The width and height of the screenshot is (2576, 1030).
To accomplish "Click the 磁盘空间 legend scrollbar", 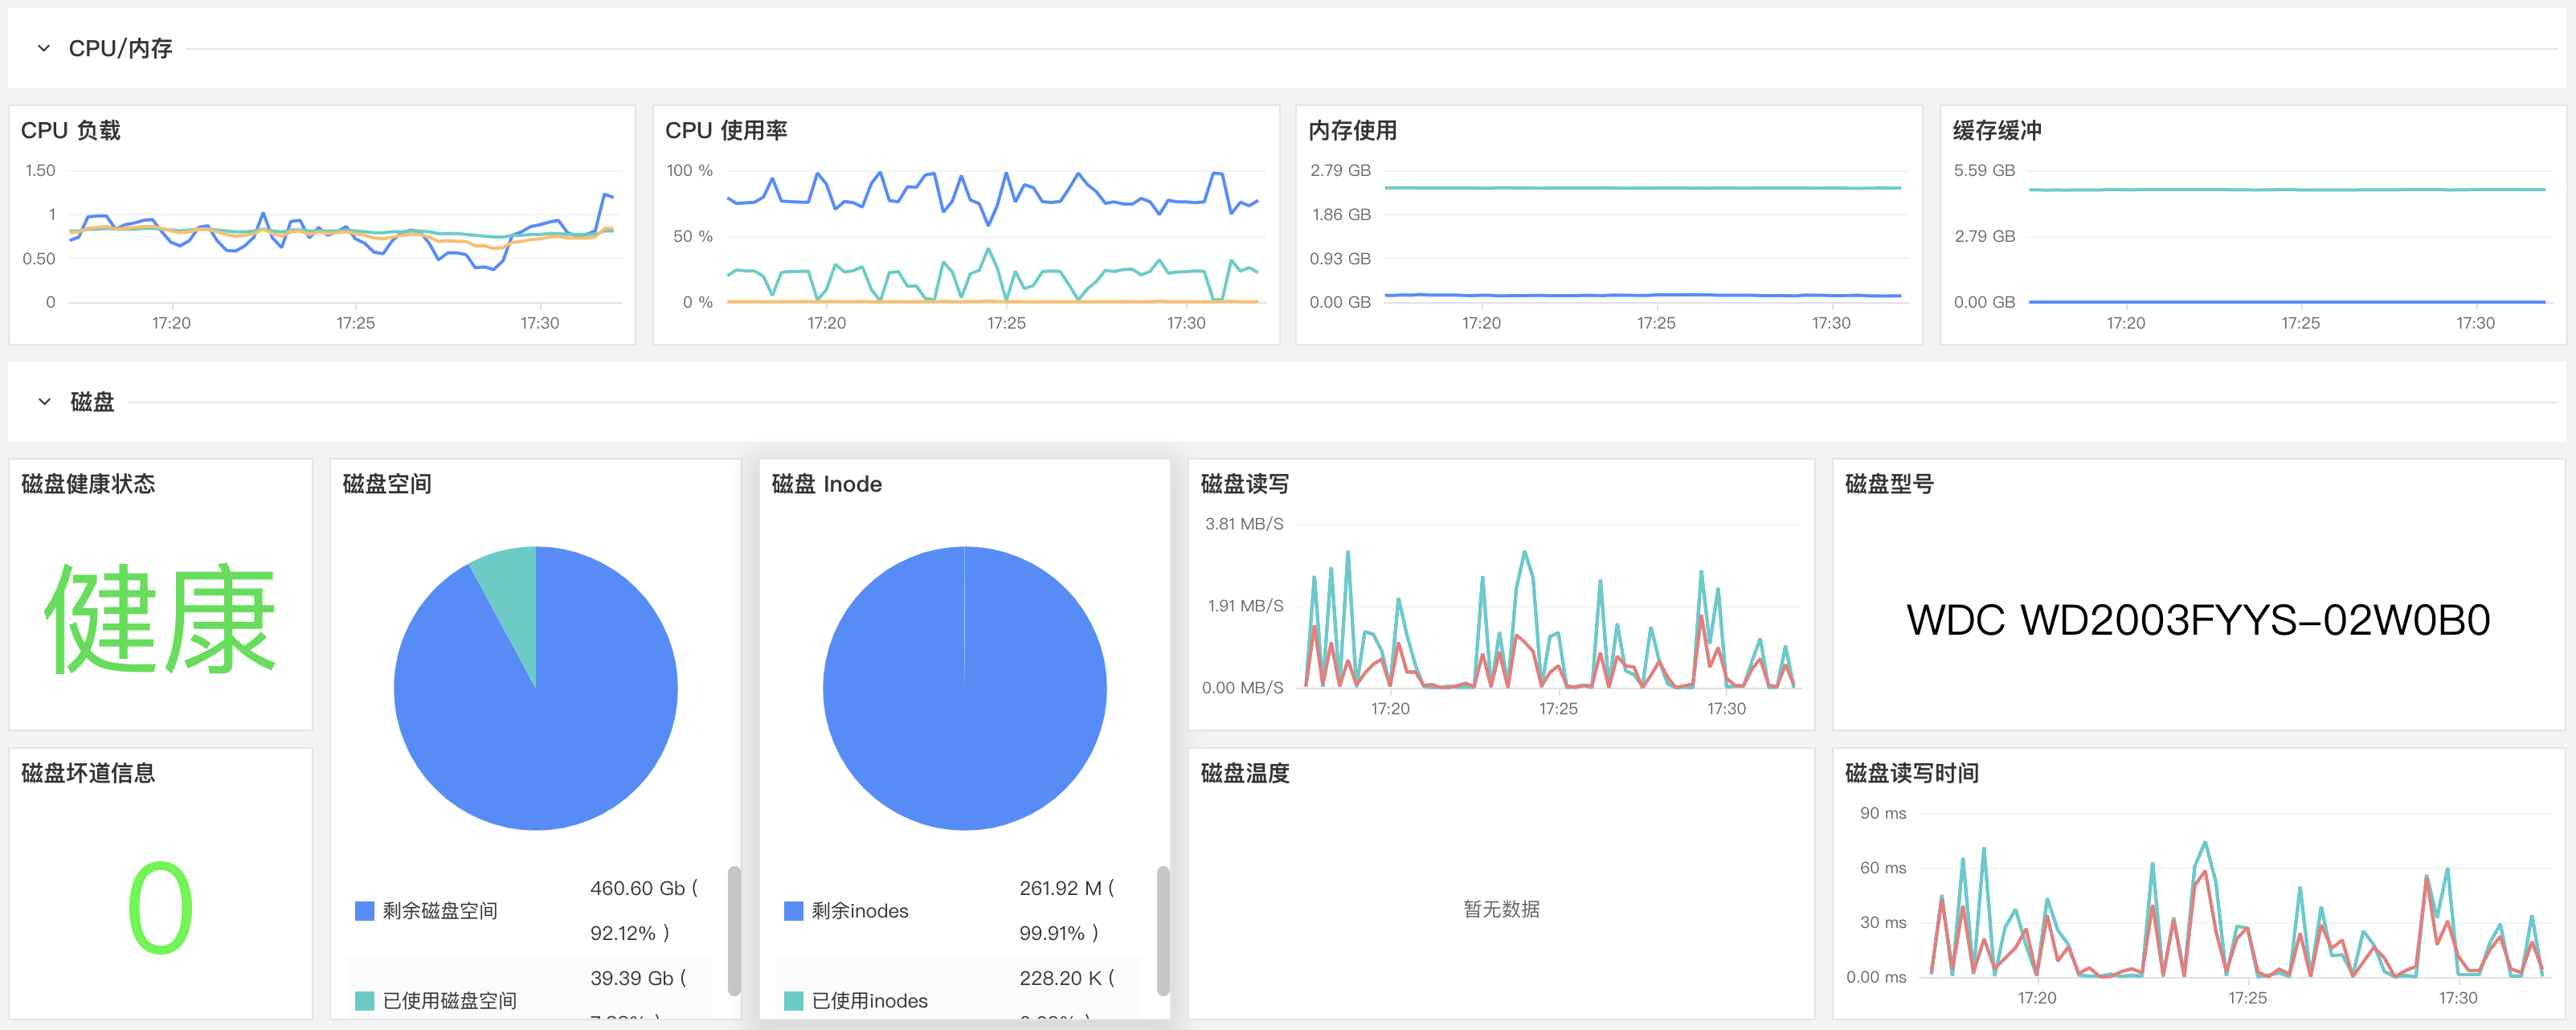I will [734, 930].
